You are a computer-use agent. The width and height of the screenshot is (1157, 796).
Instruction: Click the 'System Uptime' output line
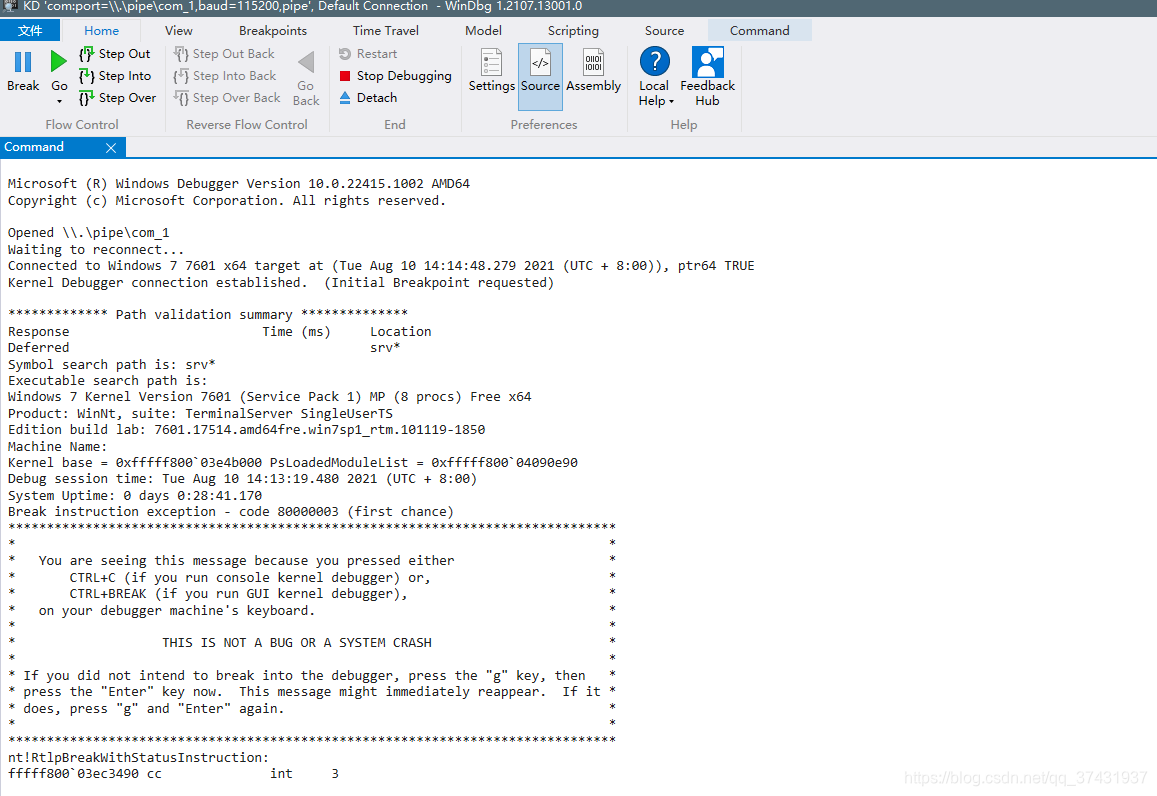pos(135,496)
